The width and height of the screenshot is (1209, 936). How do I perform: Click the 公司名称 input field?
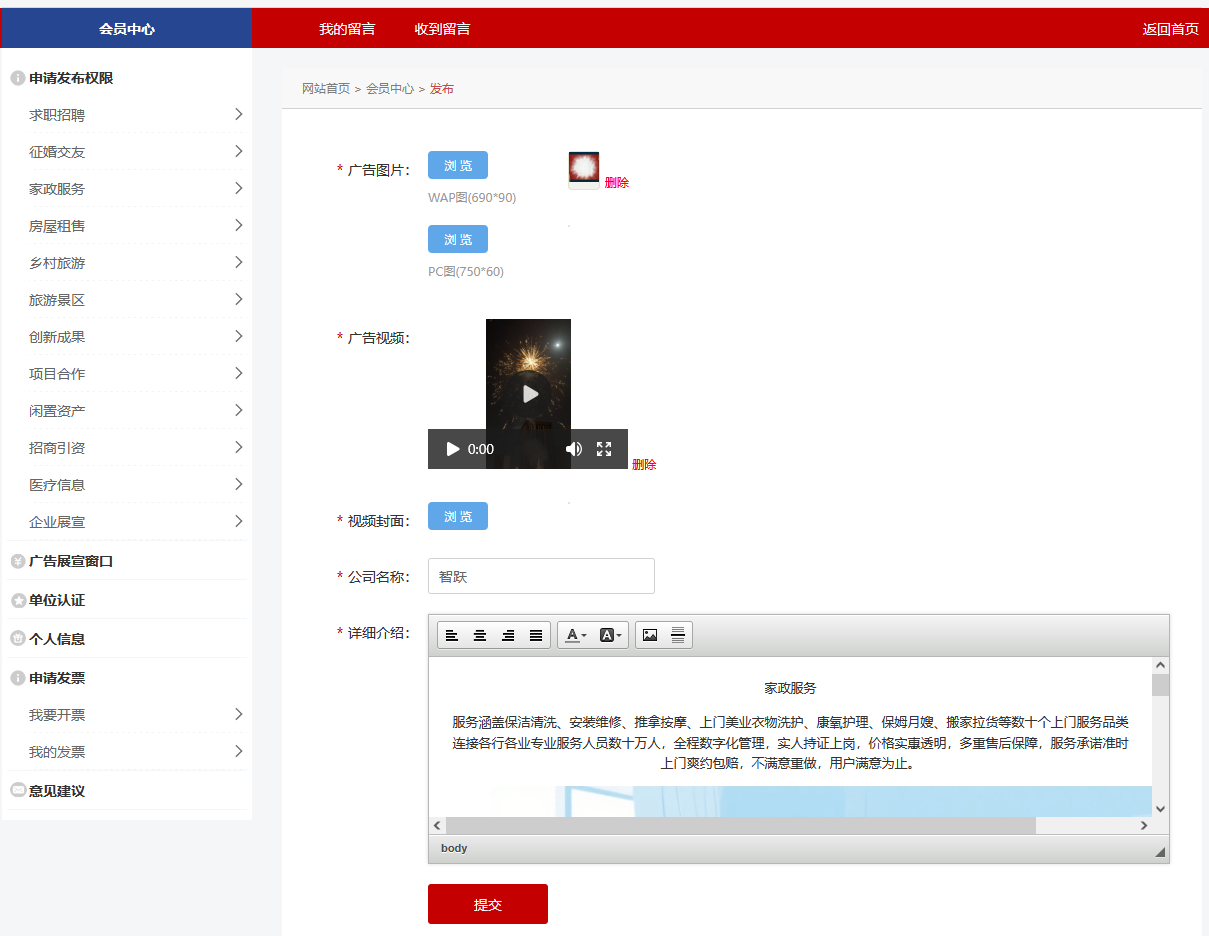point(541,576)
